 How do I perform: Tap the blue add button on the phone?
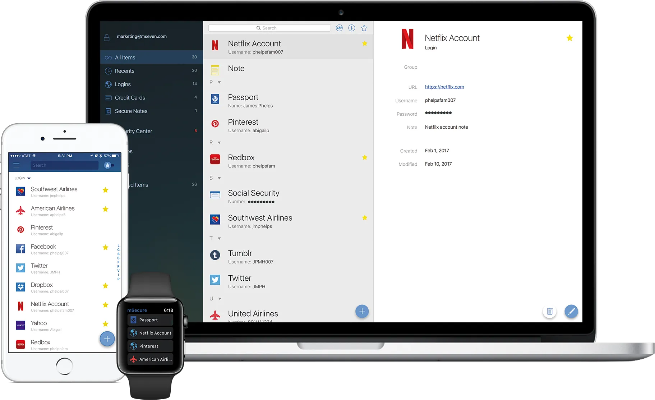pyautogui.click(x=106, y=338)
